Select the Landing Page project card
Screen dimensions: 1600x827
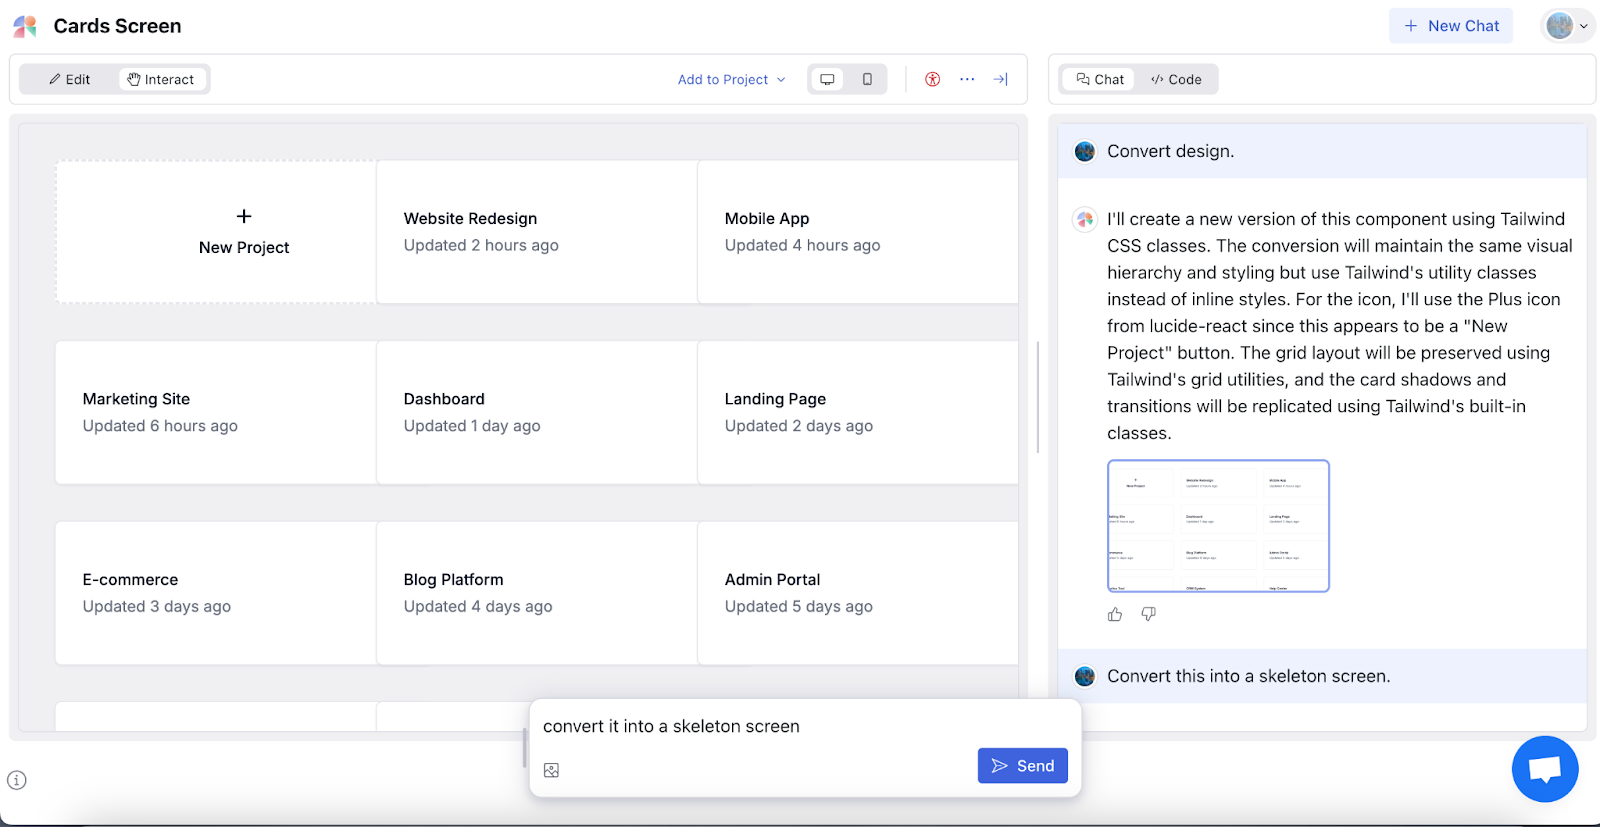pyautogui.click(x=858, y=412)
